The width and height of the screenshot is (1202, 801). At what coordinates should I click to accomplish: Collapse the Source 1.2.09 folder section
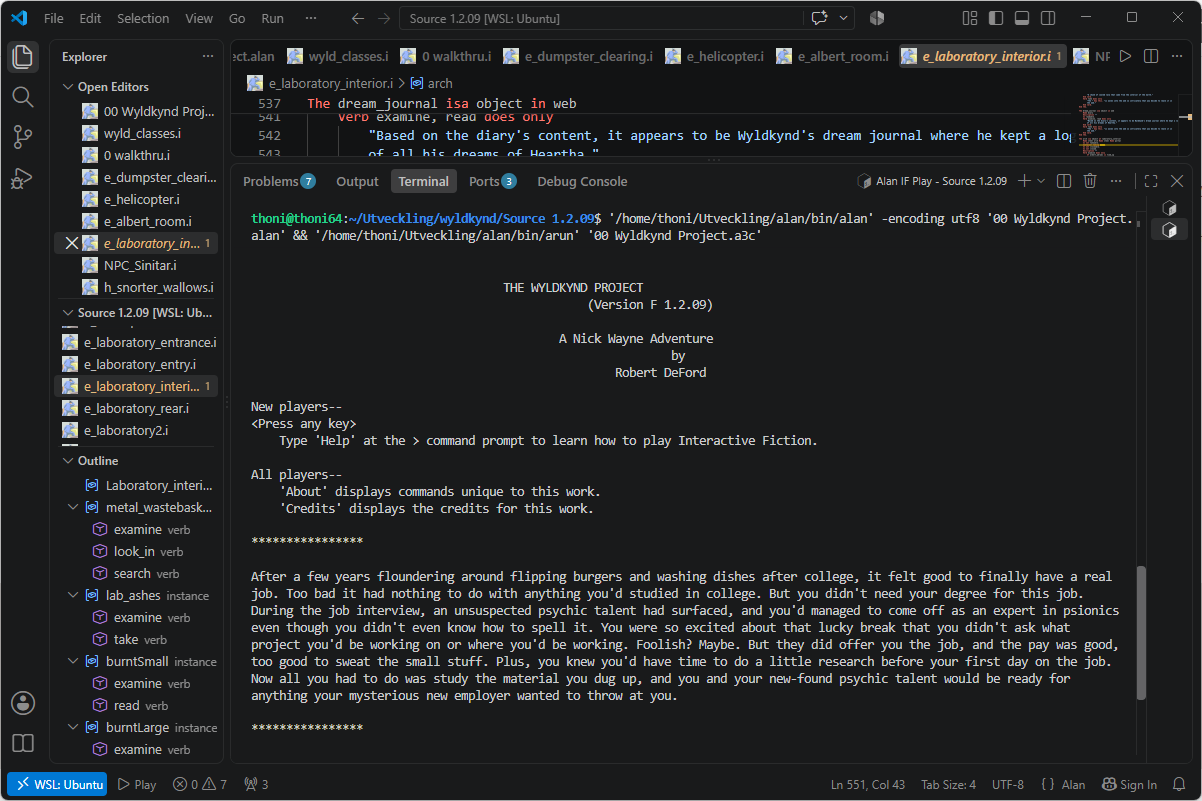(69, 313)
